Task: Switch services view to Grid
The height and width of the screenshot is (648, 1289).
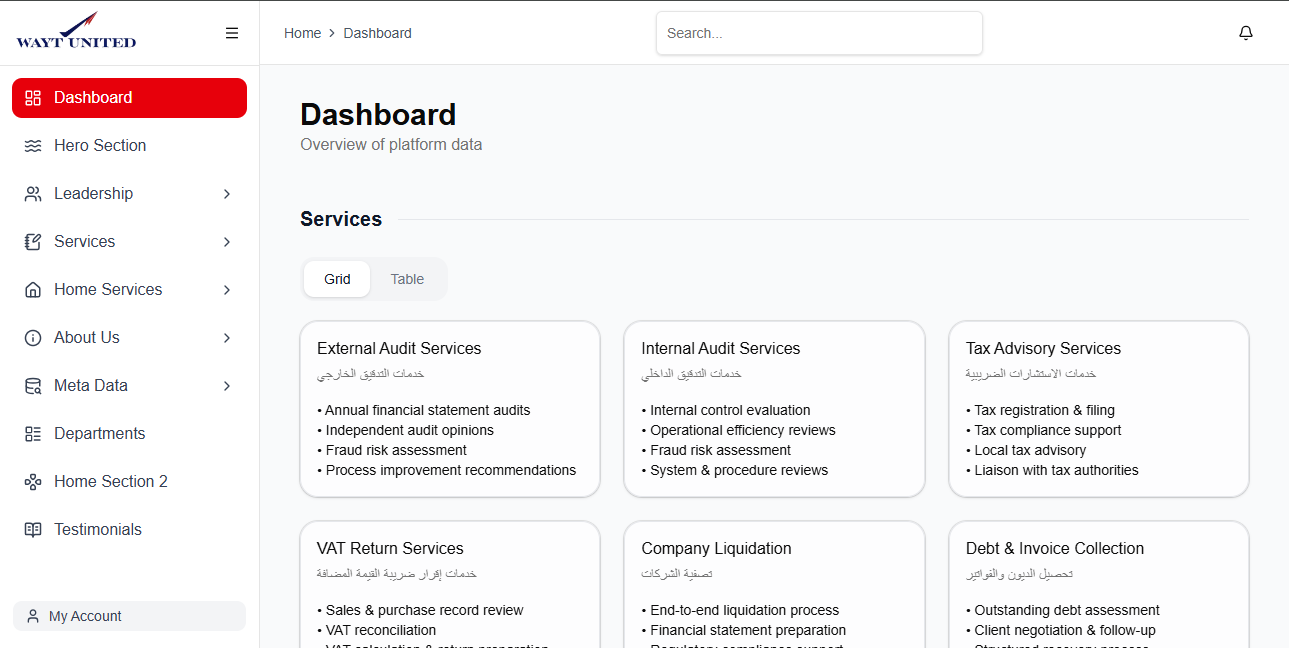Action: [337, 279]
